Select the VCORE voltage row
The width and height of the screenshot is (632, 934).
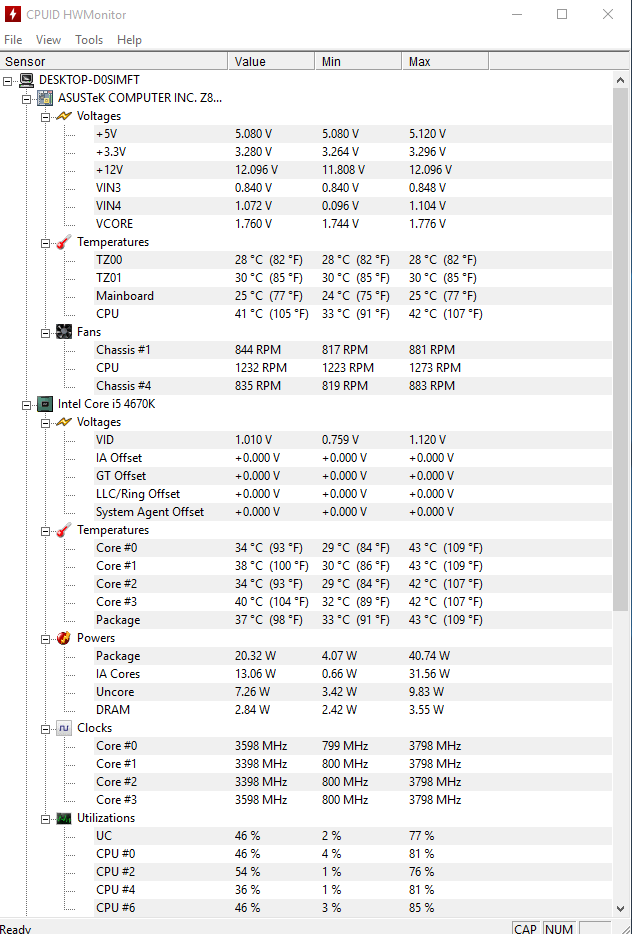pos(114,224)
